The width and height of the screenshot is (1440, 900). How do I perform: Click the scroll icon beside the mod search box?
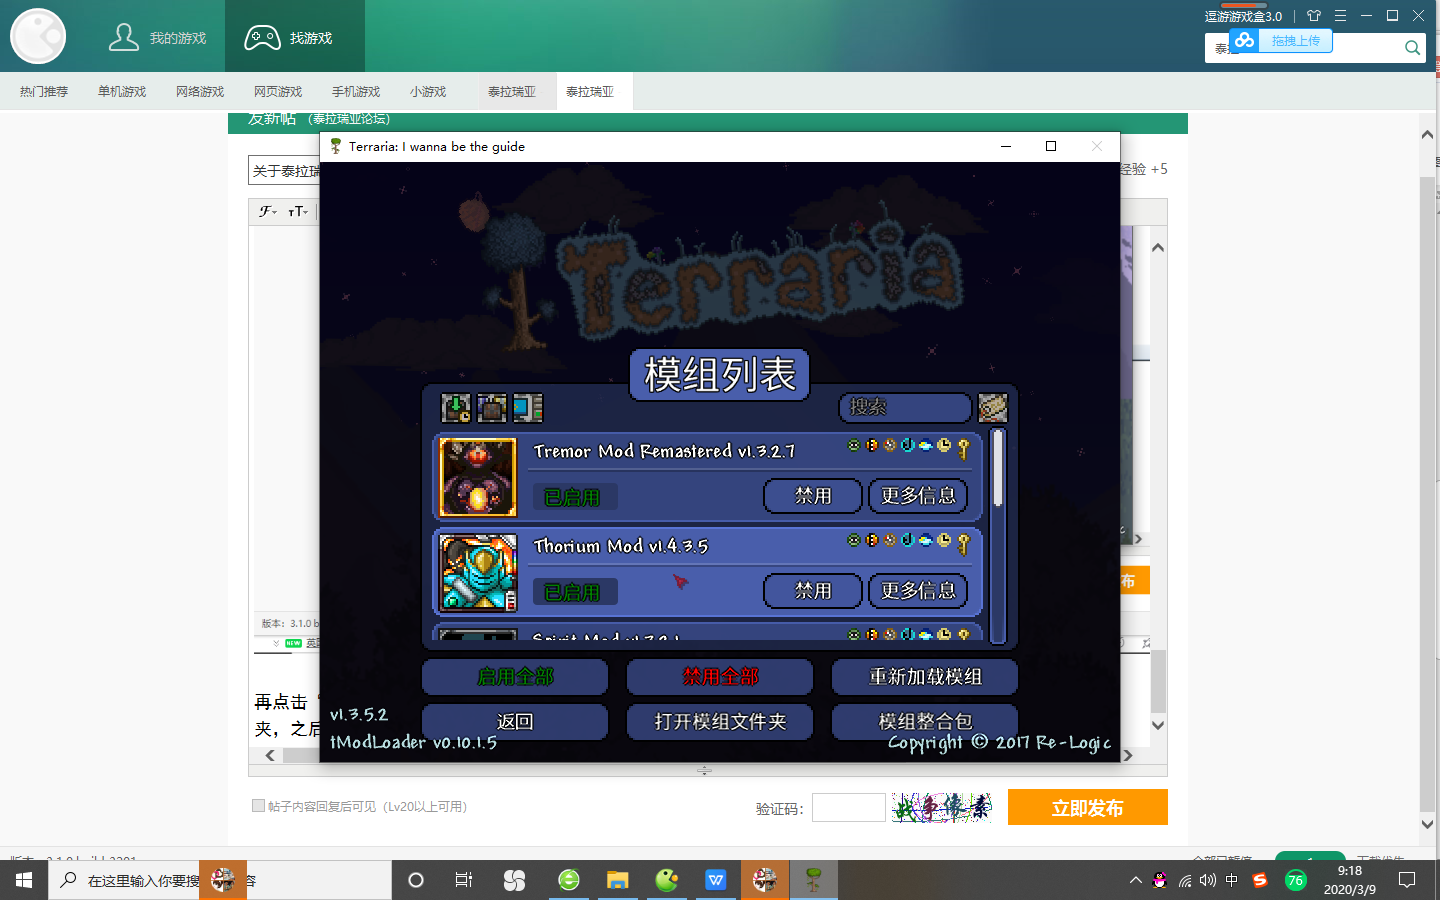click(x=993, y=407)
